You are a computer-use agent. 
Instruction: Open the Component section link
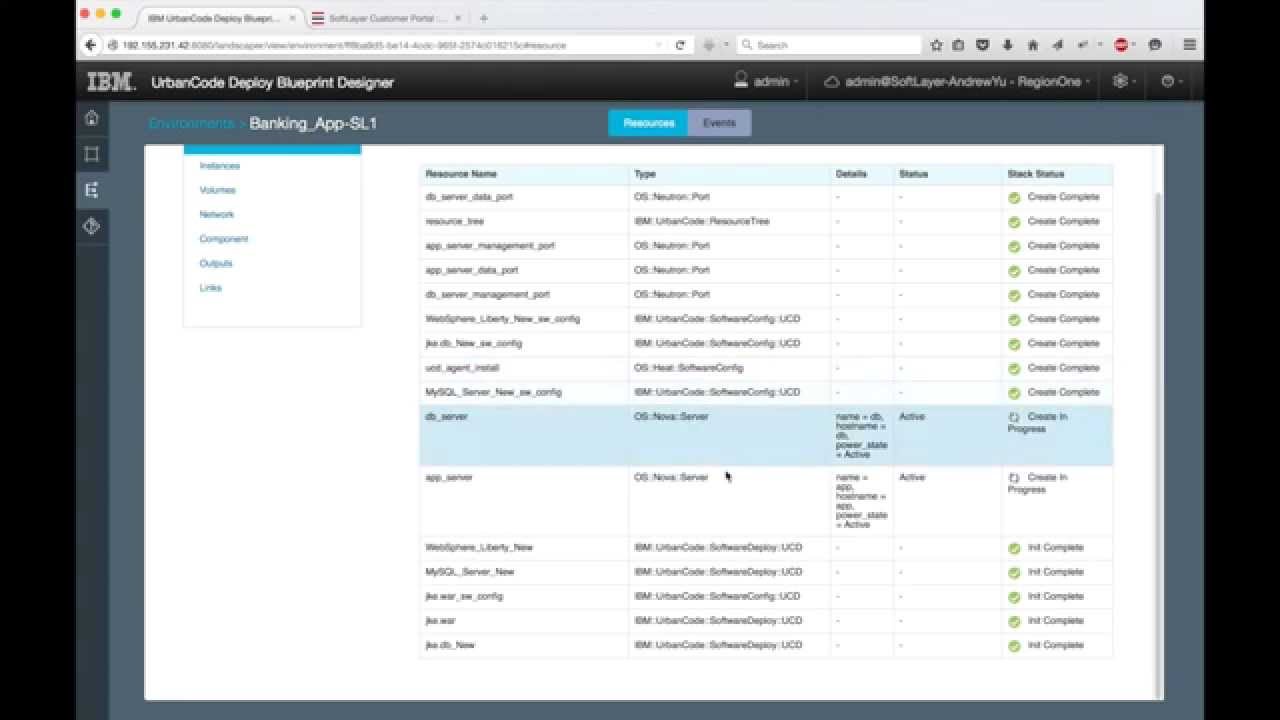[x=223, y=239]
